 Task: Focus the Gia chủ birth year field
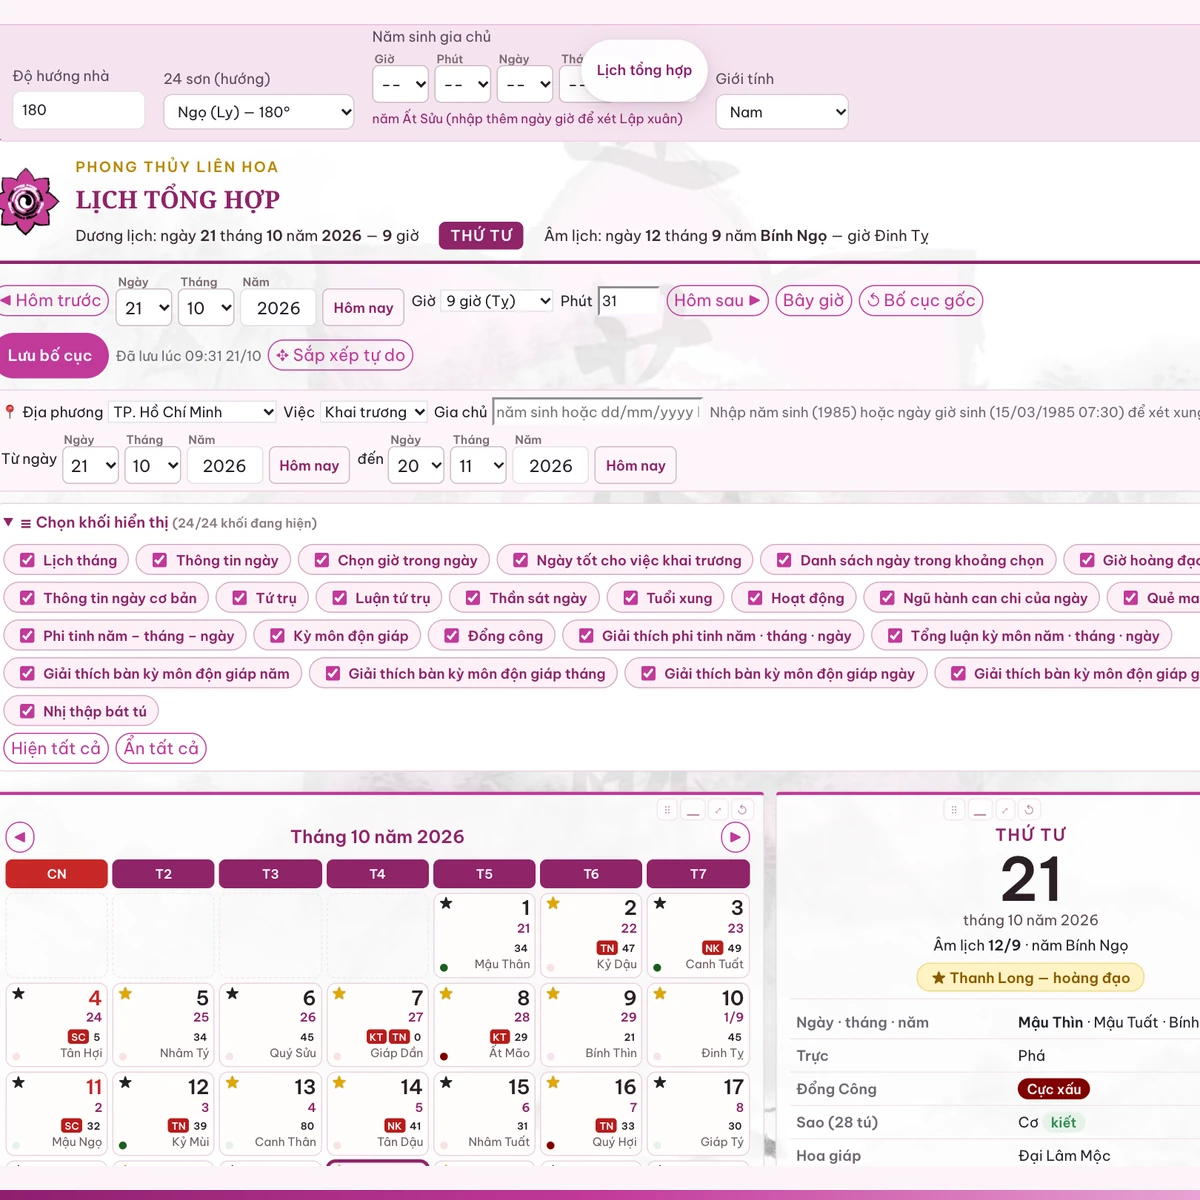(x=597, y=412)
